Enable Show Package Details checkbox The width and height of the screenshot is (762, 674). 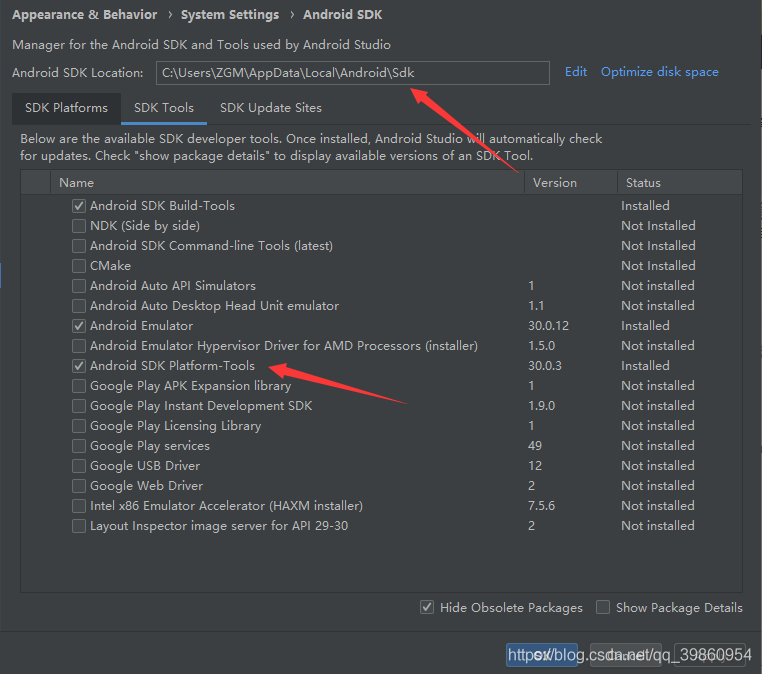point(603,607)
